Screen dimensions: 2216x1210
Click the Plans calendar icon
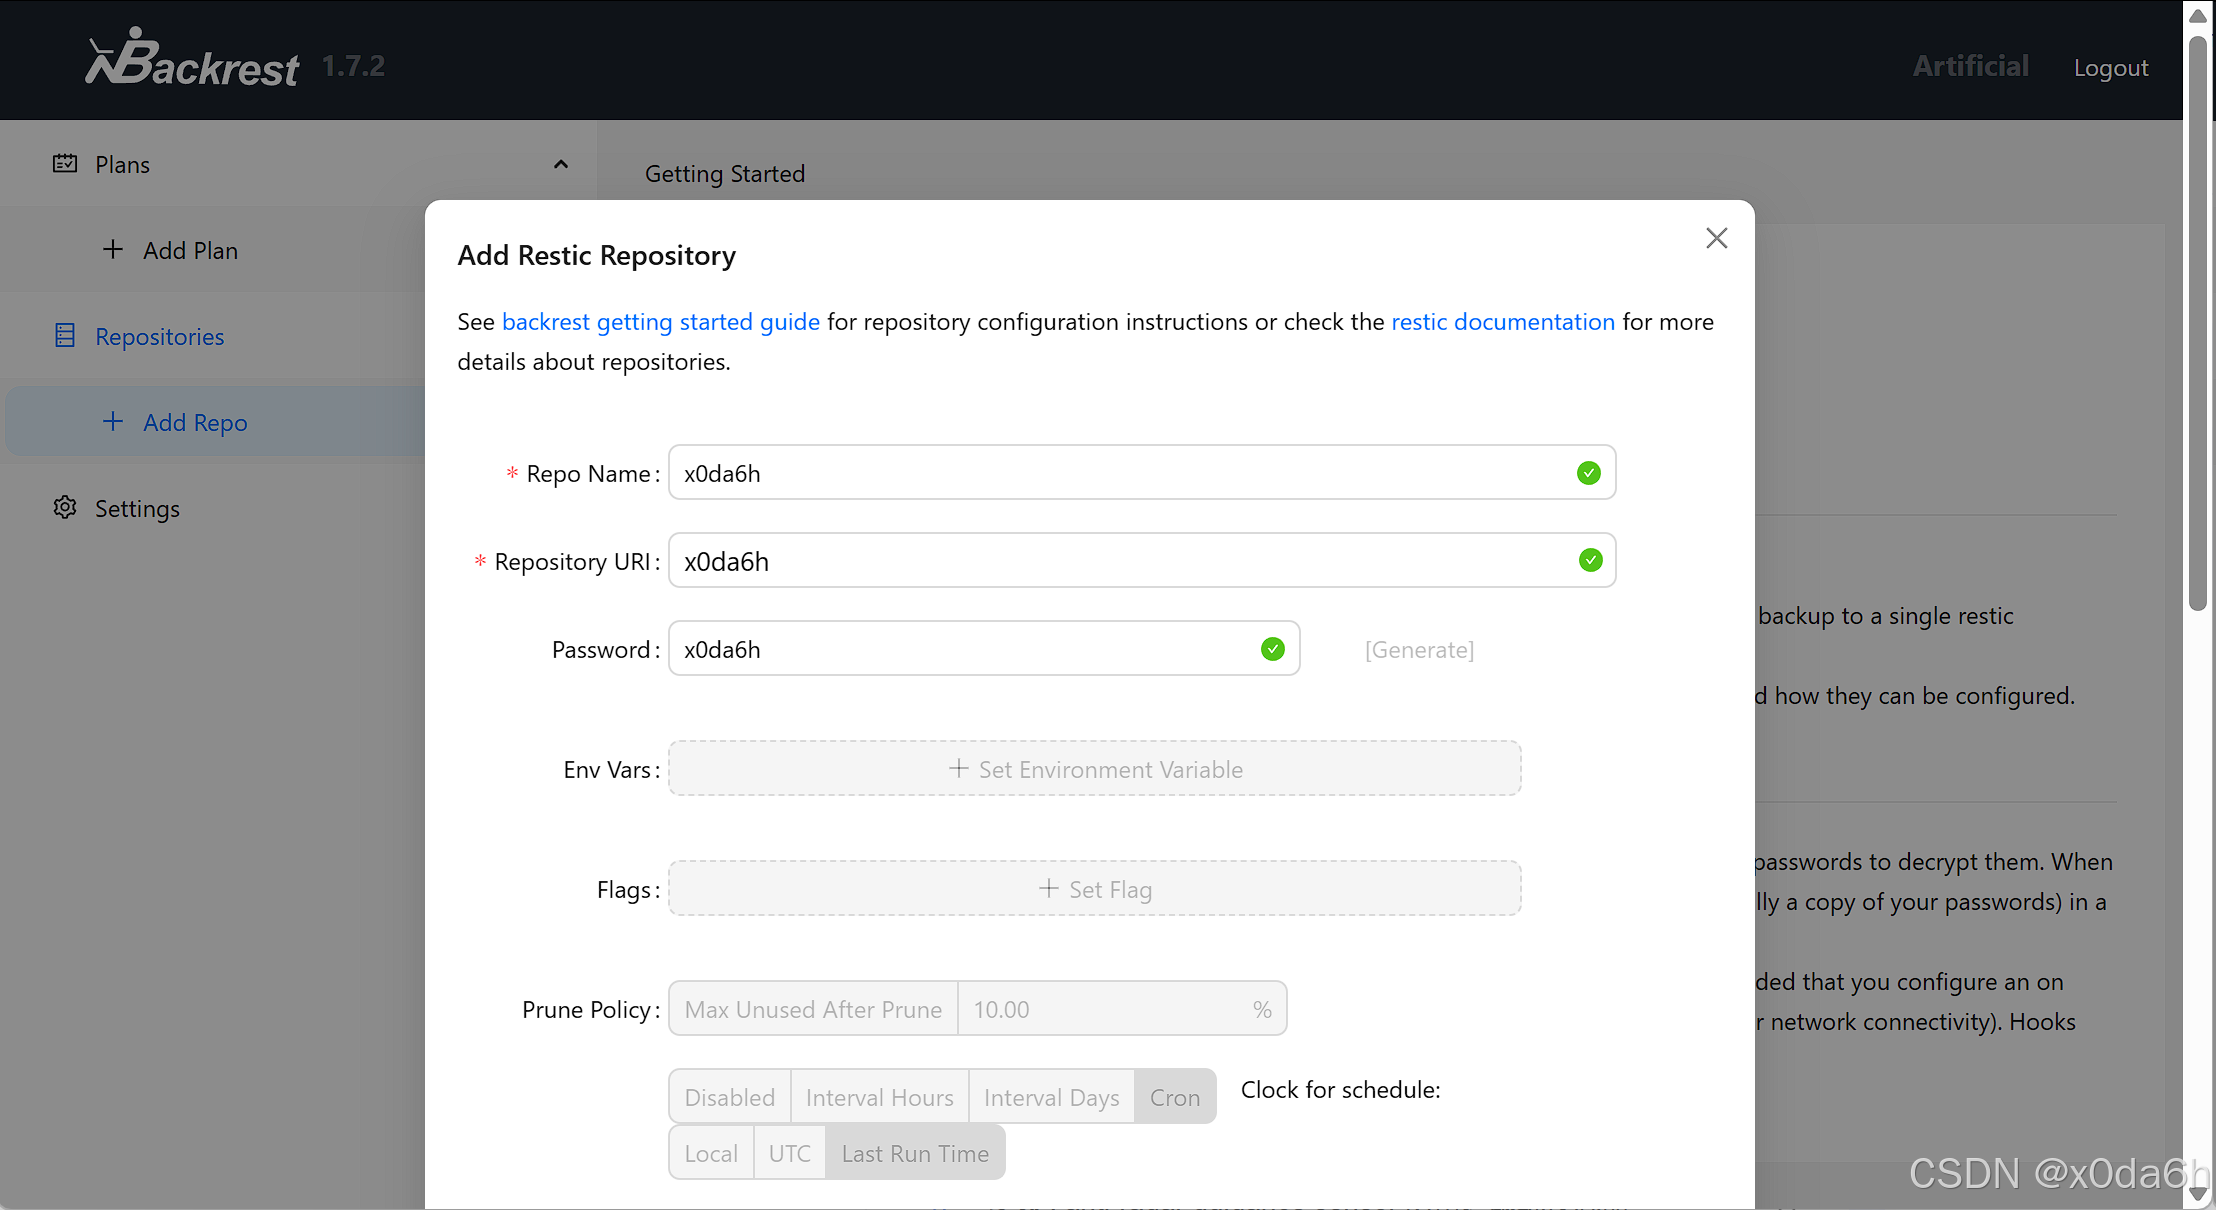click(65, 164)
